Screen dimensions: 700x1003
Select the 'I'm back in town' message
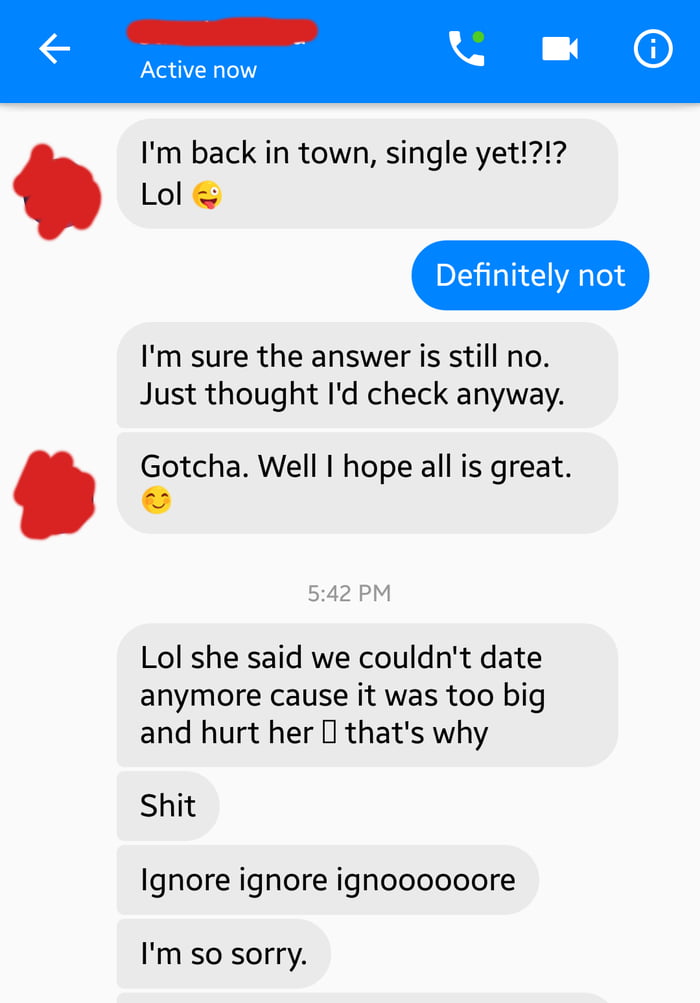click(x=367, y=173)
